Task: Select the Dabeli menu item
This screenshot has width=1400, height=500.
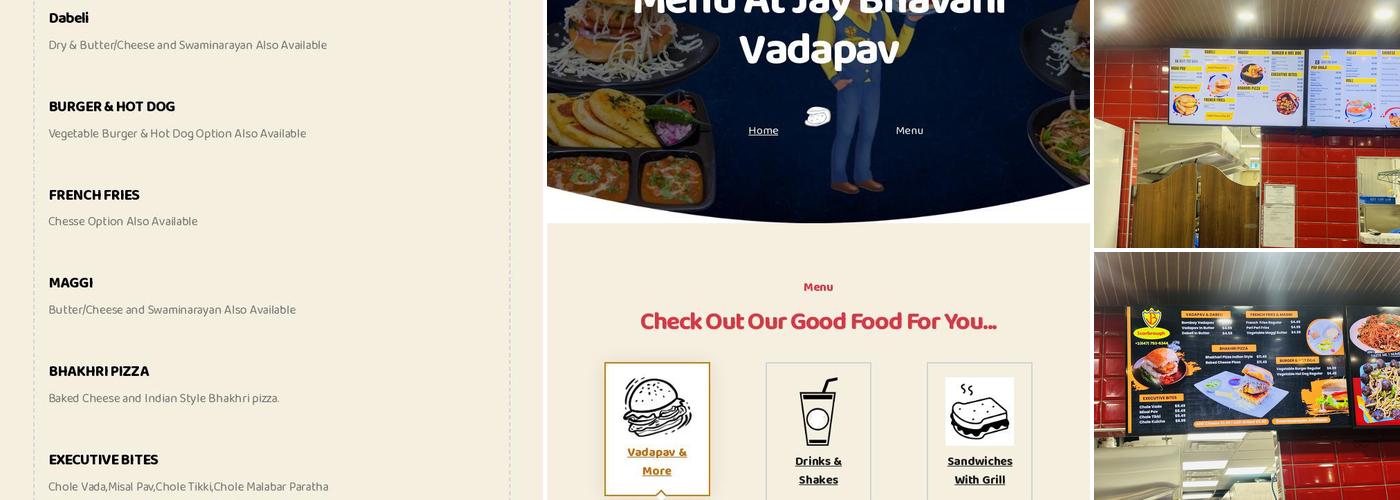Action: click(69, 18)
